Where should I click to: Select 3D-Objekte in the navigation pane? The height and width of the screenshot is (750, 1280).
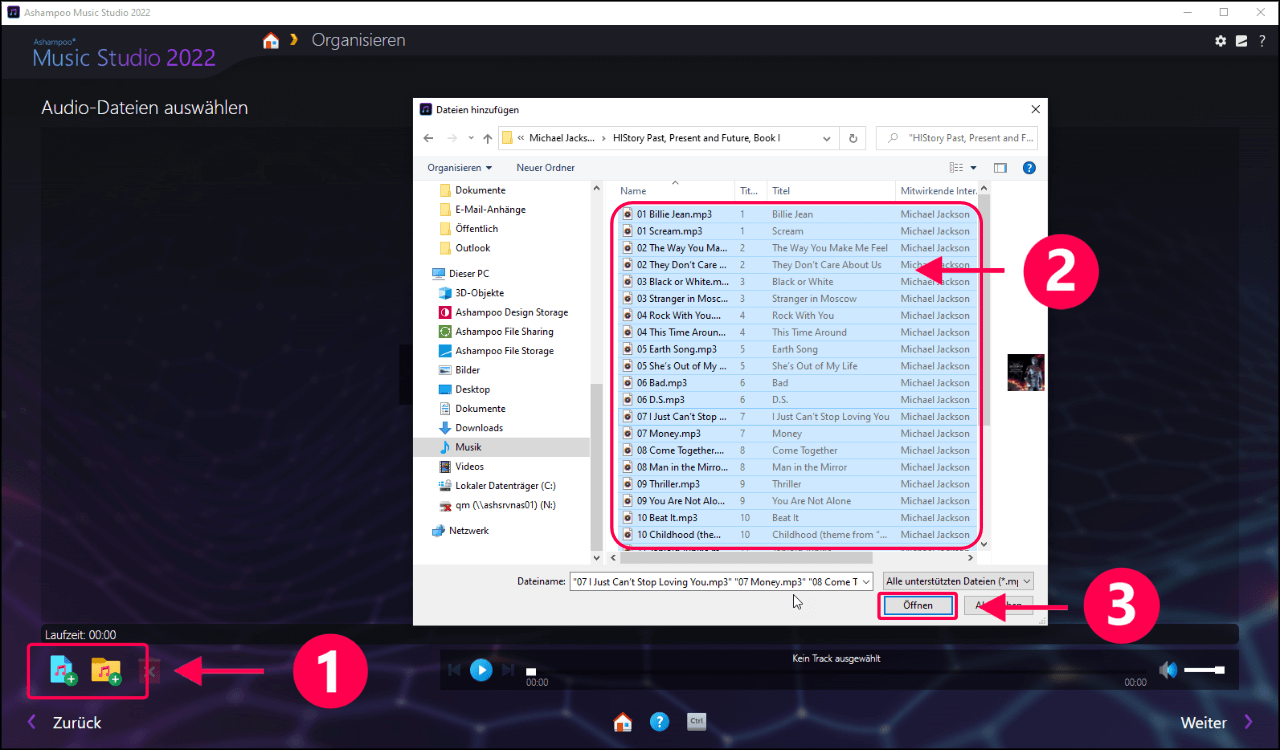(x=479, y=293)
